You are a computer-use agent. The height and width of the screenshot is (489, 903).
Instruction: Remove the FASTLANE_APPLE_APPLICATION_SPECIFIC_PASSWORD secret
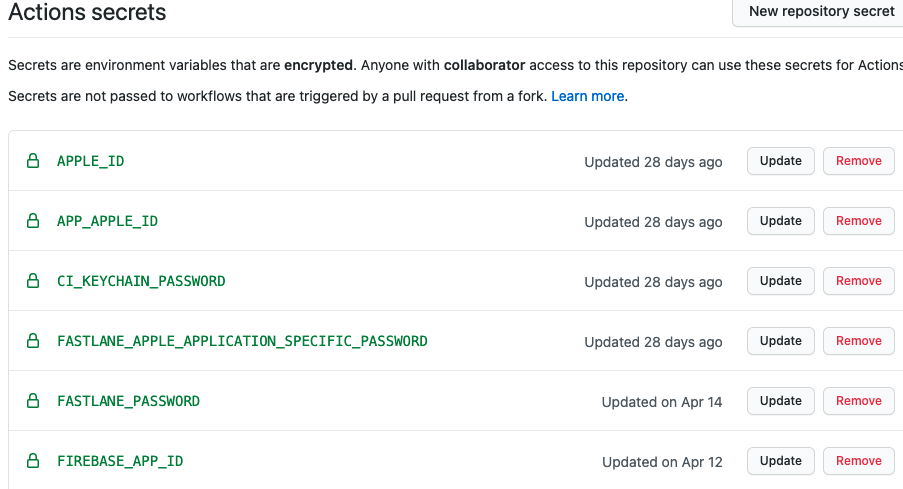[859, 340]
